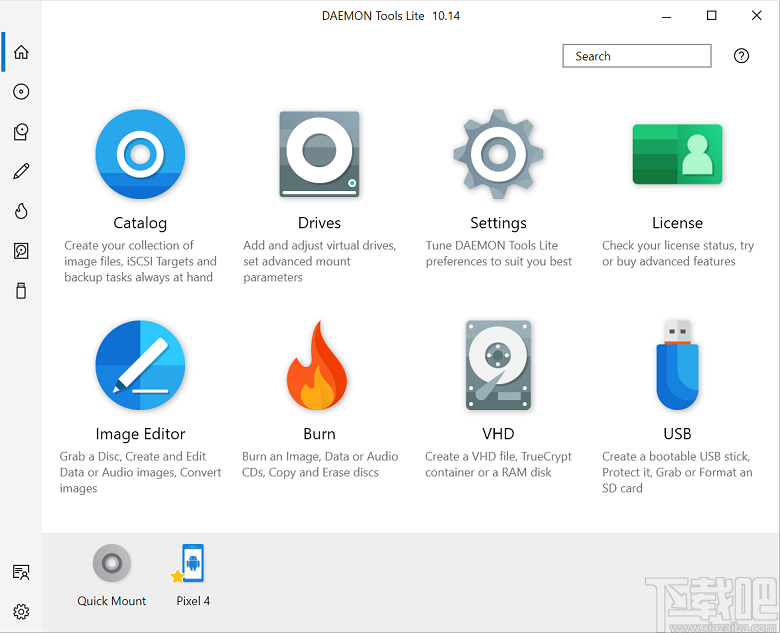Click the large blue USB stick icon
780x633 pixels.
click(x=678, y=365)
